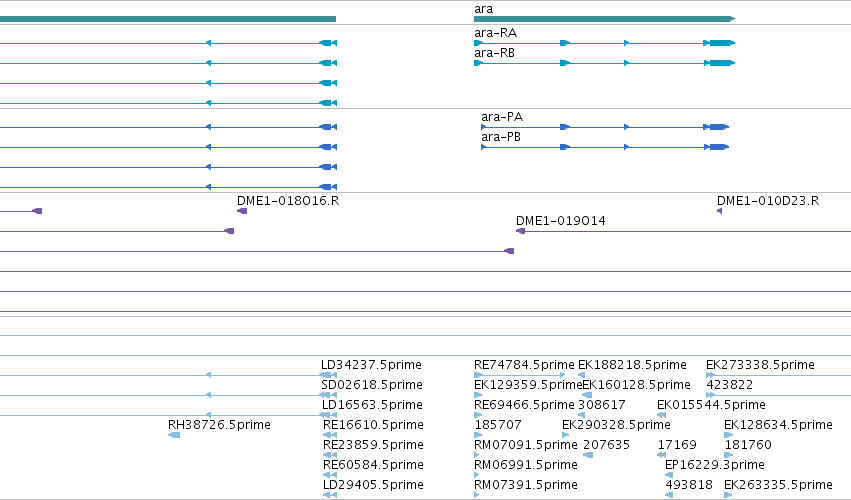Select the RE23859.5prime EST label
Viewport: 851px width, 500px height.
tap(373, 445)
